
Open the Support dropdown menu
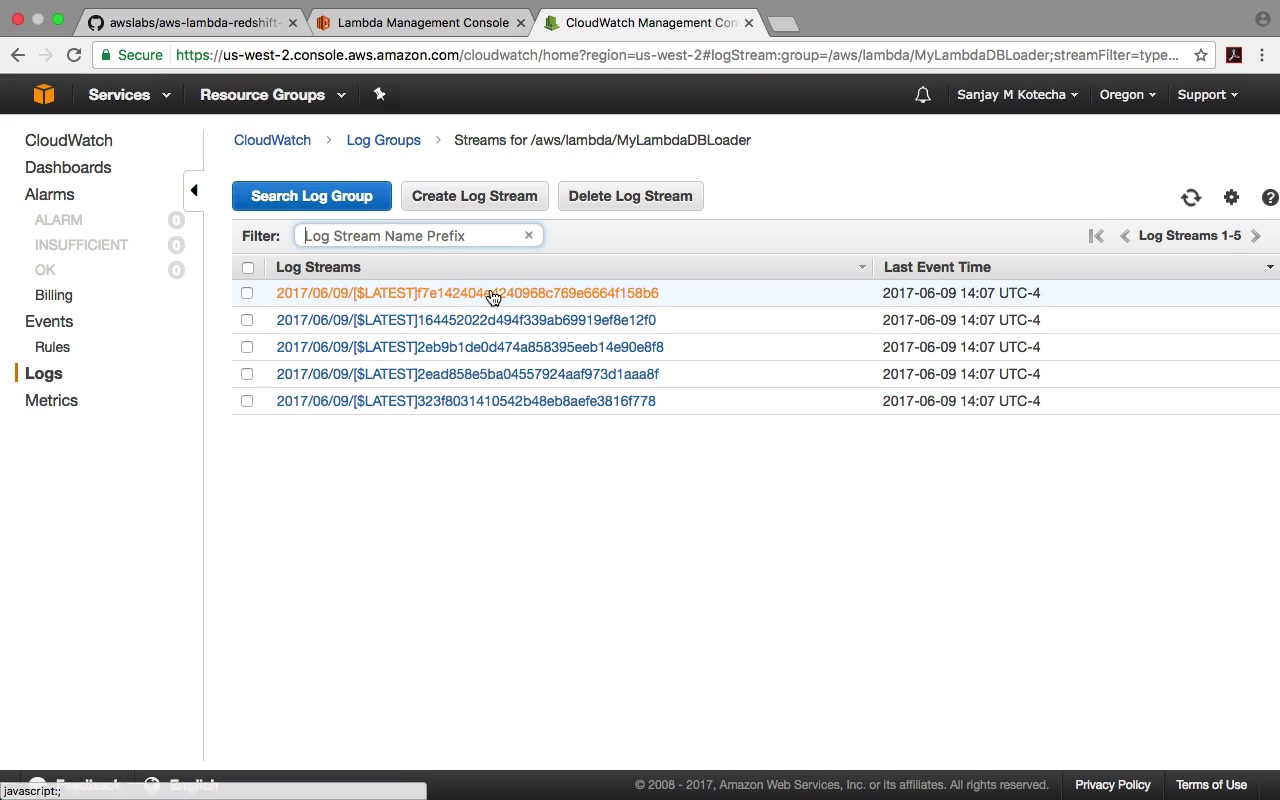1207,94
